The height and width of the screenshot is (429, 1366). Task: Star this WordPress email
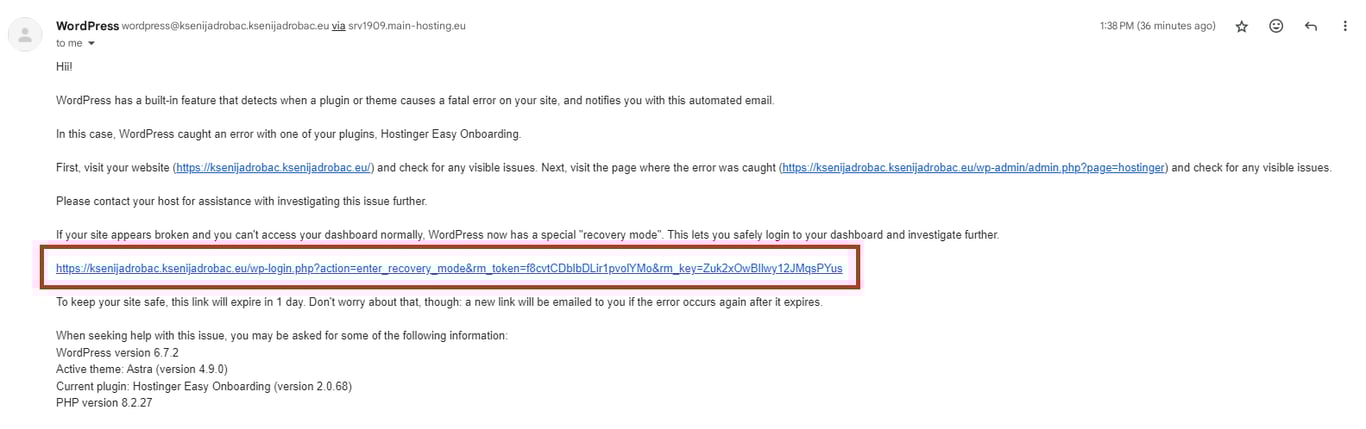pyautogui.click(x=1241, y=27)
